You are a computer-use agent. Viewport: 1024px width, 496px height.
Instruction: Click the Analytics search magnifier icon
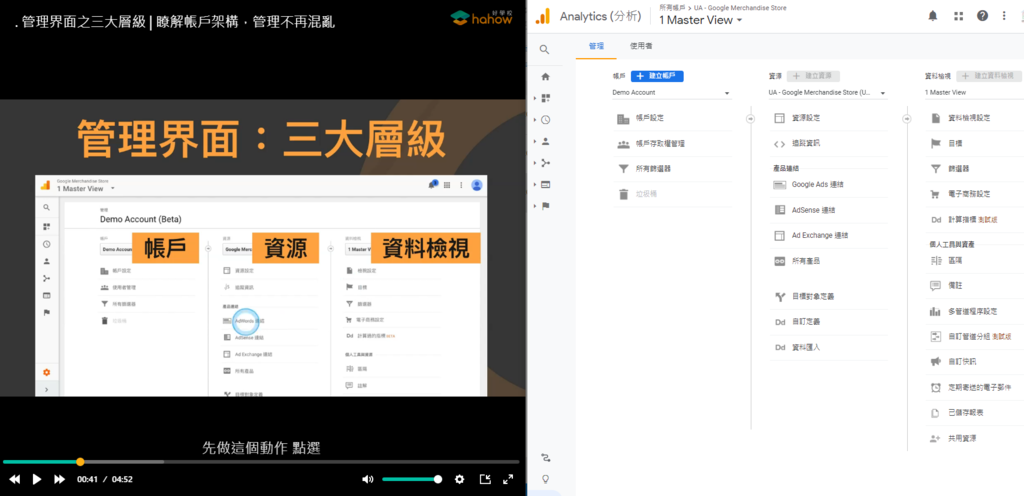tap(544, 49)
